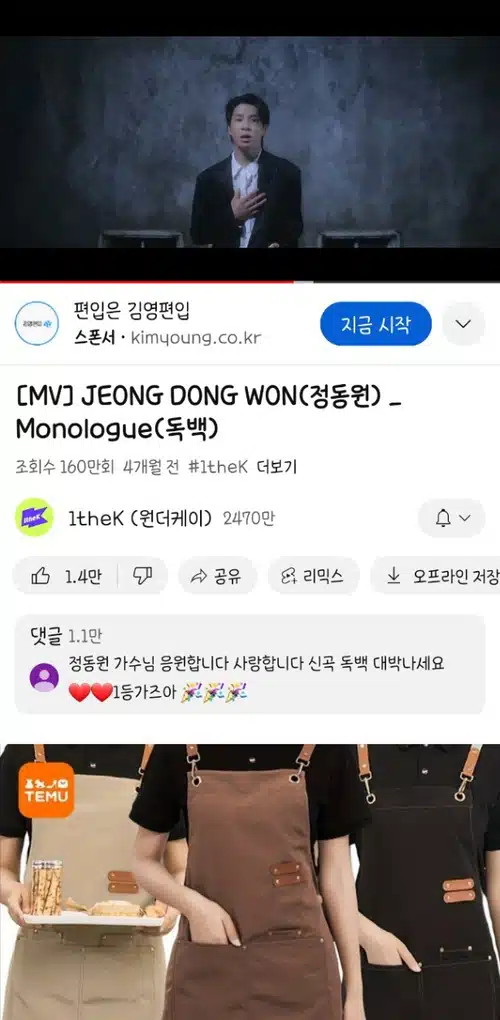Tap the 오프라인 저장 download icon

coord(393,576)
